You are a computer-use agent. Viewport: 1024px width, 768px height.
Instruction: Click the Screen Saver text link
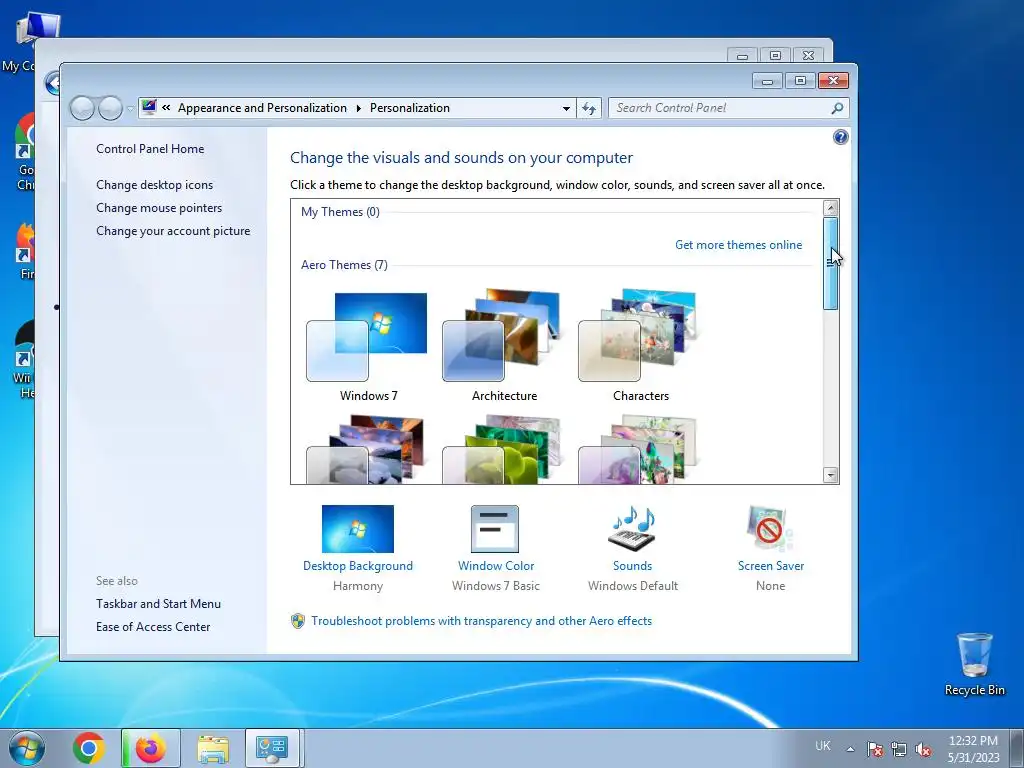pyautogui.click(x=771, y=566)
